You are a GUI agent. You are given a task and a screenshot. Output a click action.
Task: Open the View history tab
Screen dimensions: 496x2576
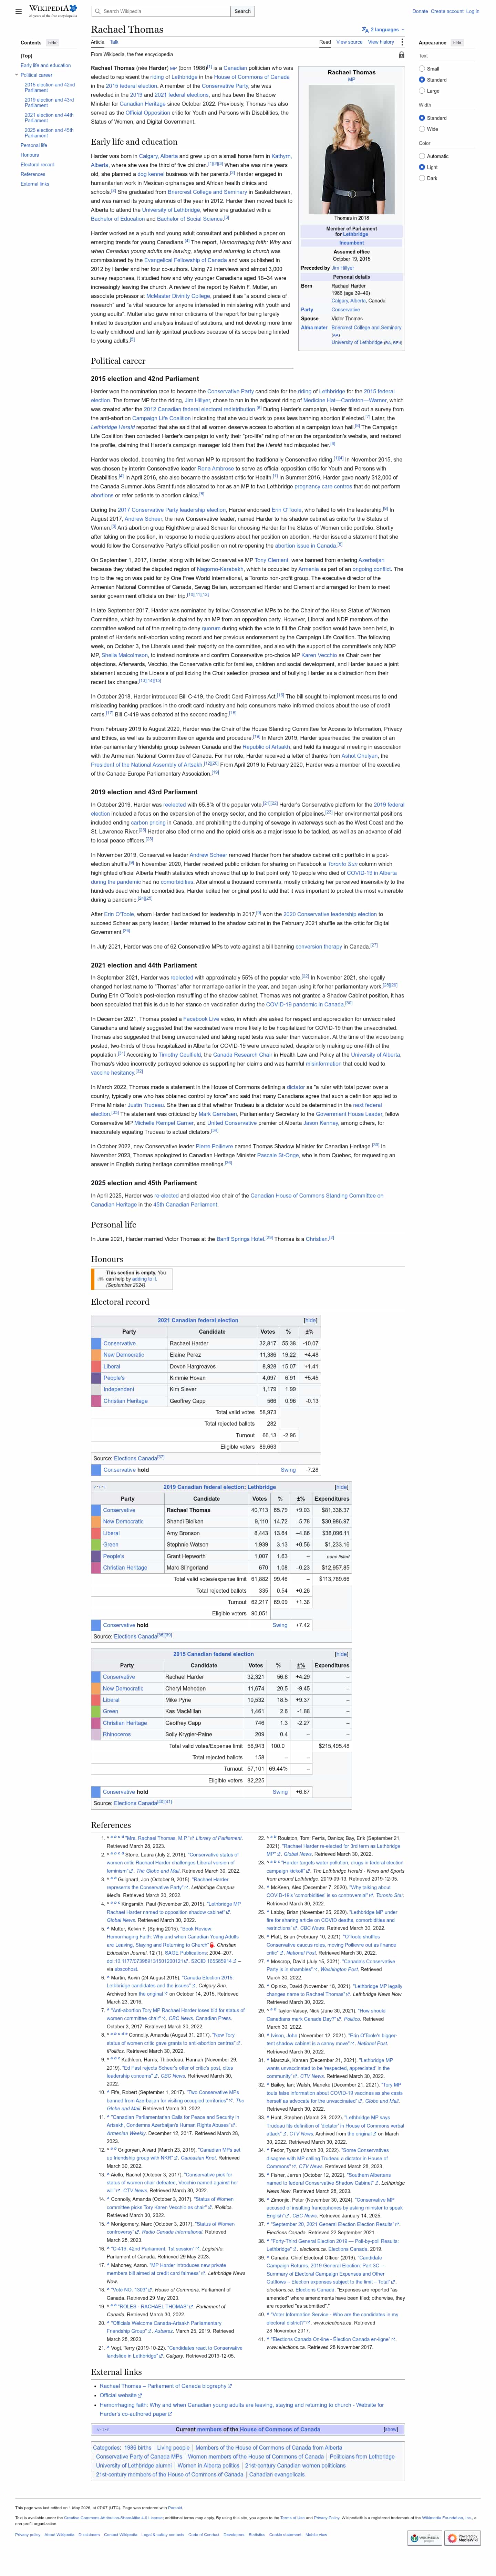381,42
